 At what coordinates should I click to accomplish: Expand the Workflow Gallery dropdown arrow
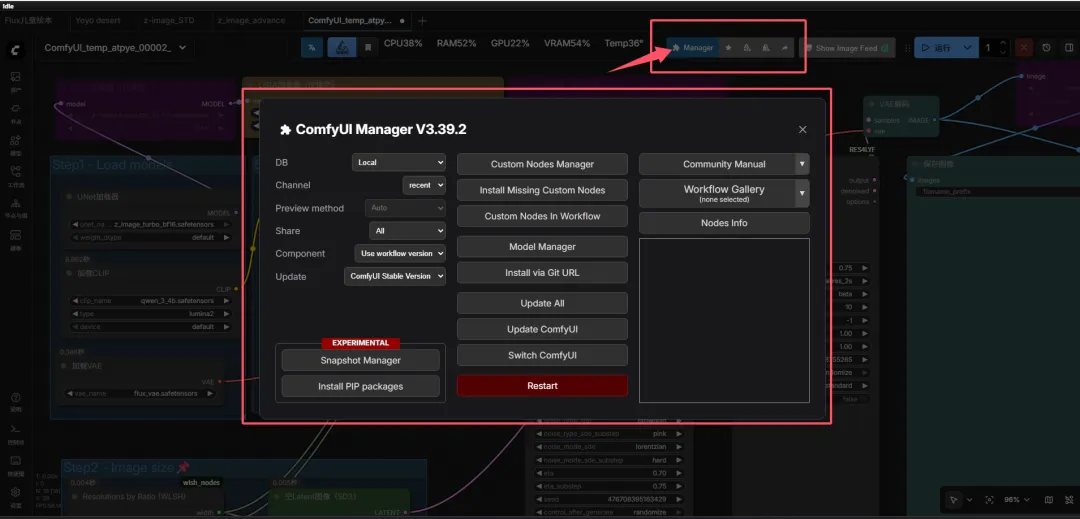point(802,193)
